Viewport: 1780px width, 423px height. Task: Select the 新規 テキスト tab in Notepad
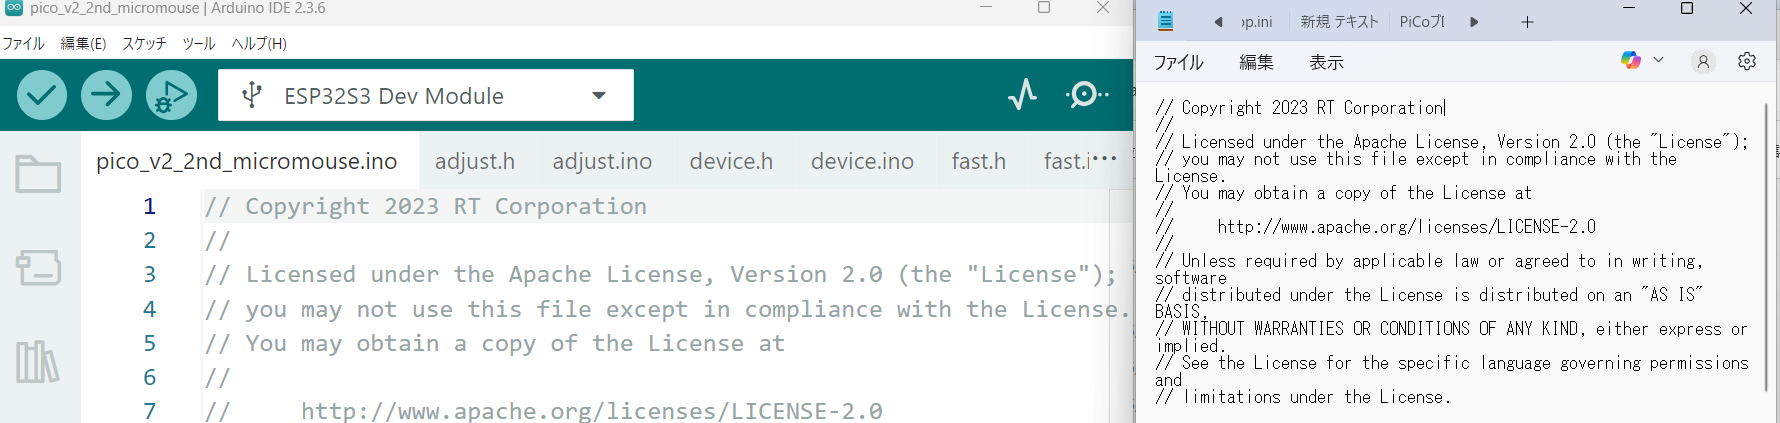1339,22
